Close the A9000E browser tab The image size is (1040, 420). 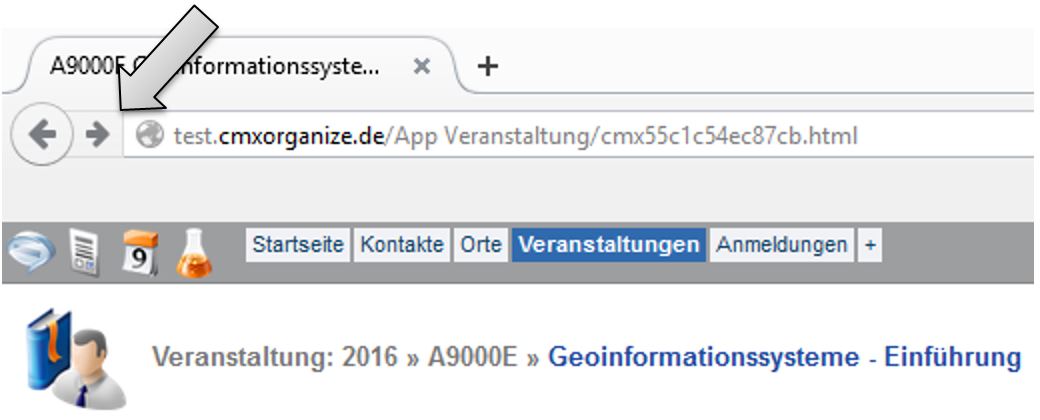[422, 67]
